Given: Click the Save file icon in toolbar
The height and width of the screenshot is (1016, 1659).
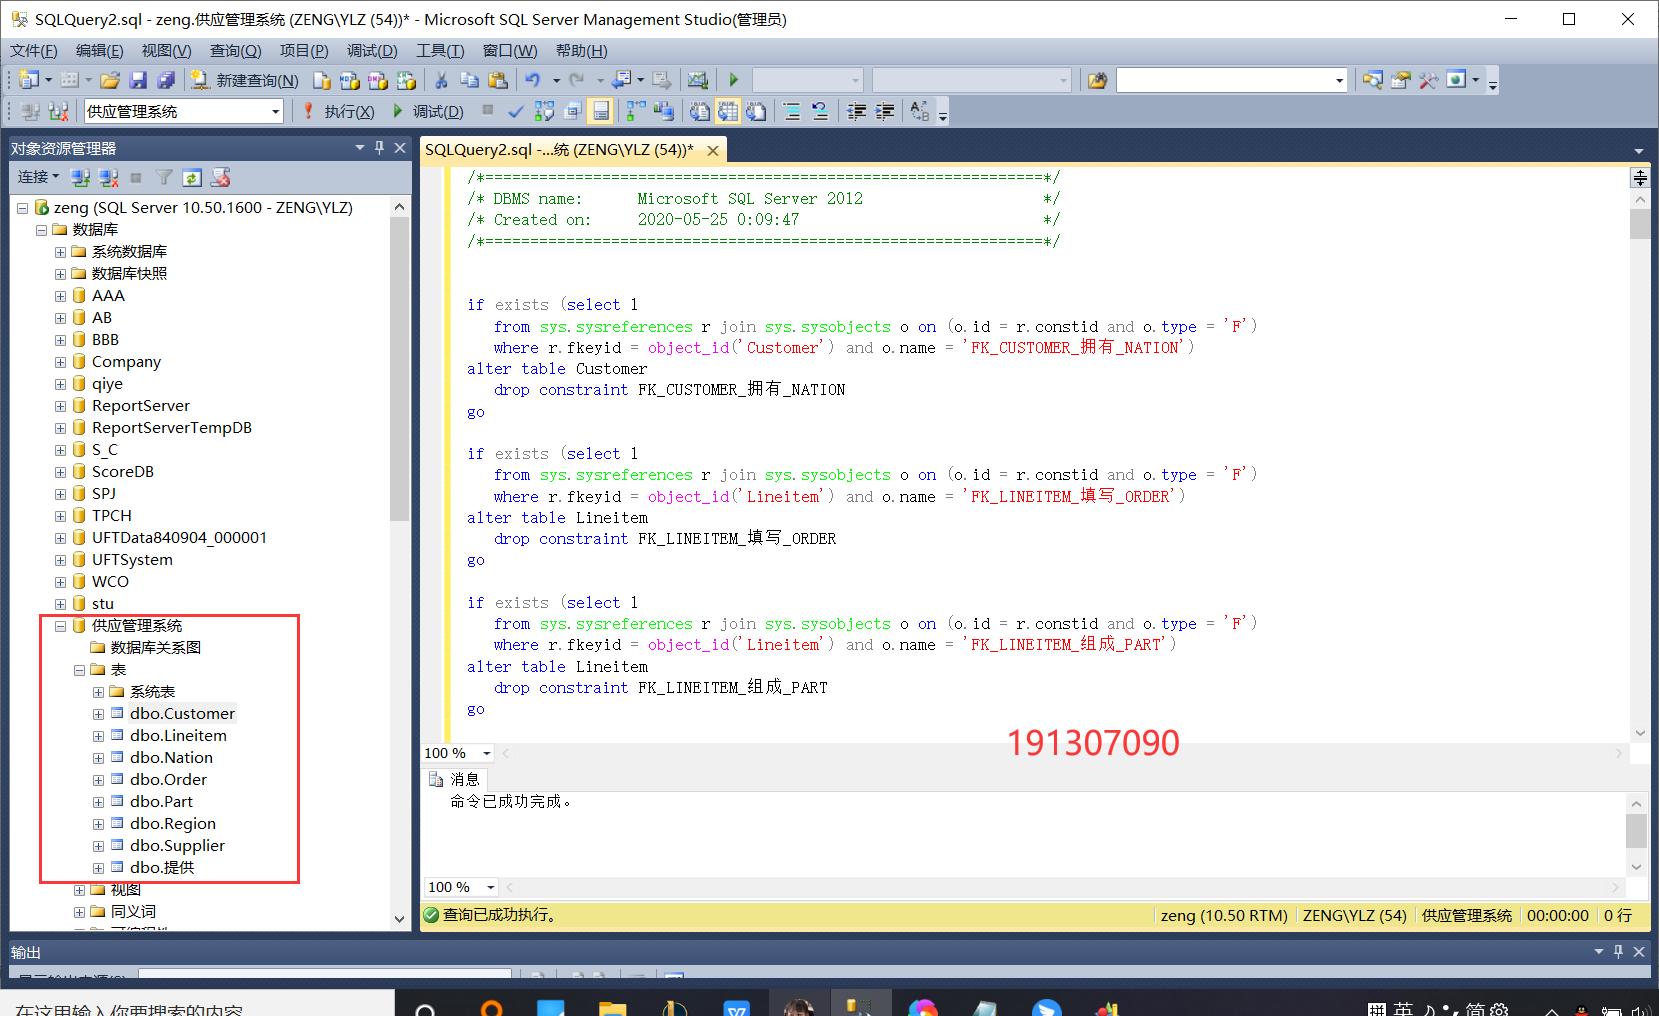Looking at the screenshot, I should [138, 80].
